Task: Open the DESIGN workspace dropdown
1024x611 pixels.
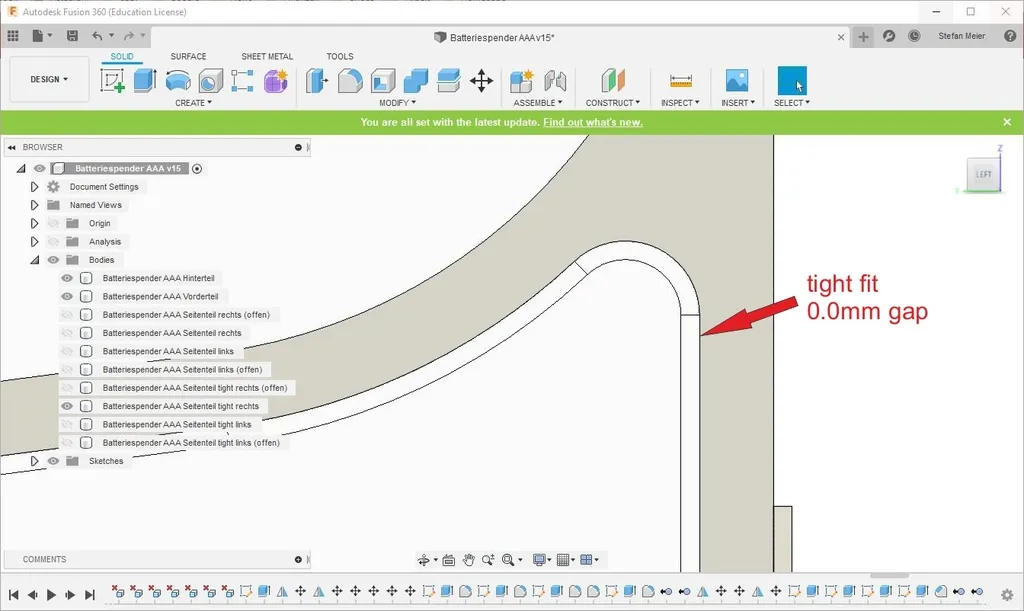Action: click(x=49, y=79)
